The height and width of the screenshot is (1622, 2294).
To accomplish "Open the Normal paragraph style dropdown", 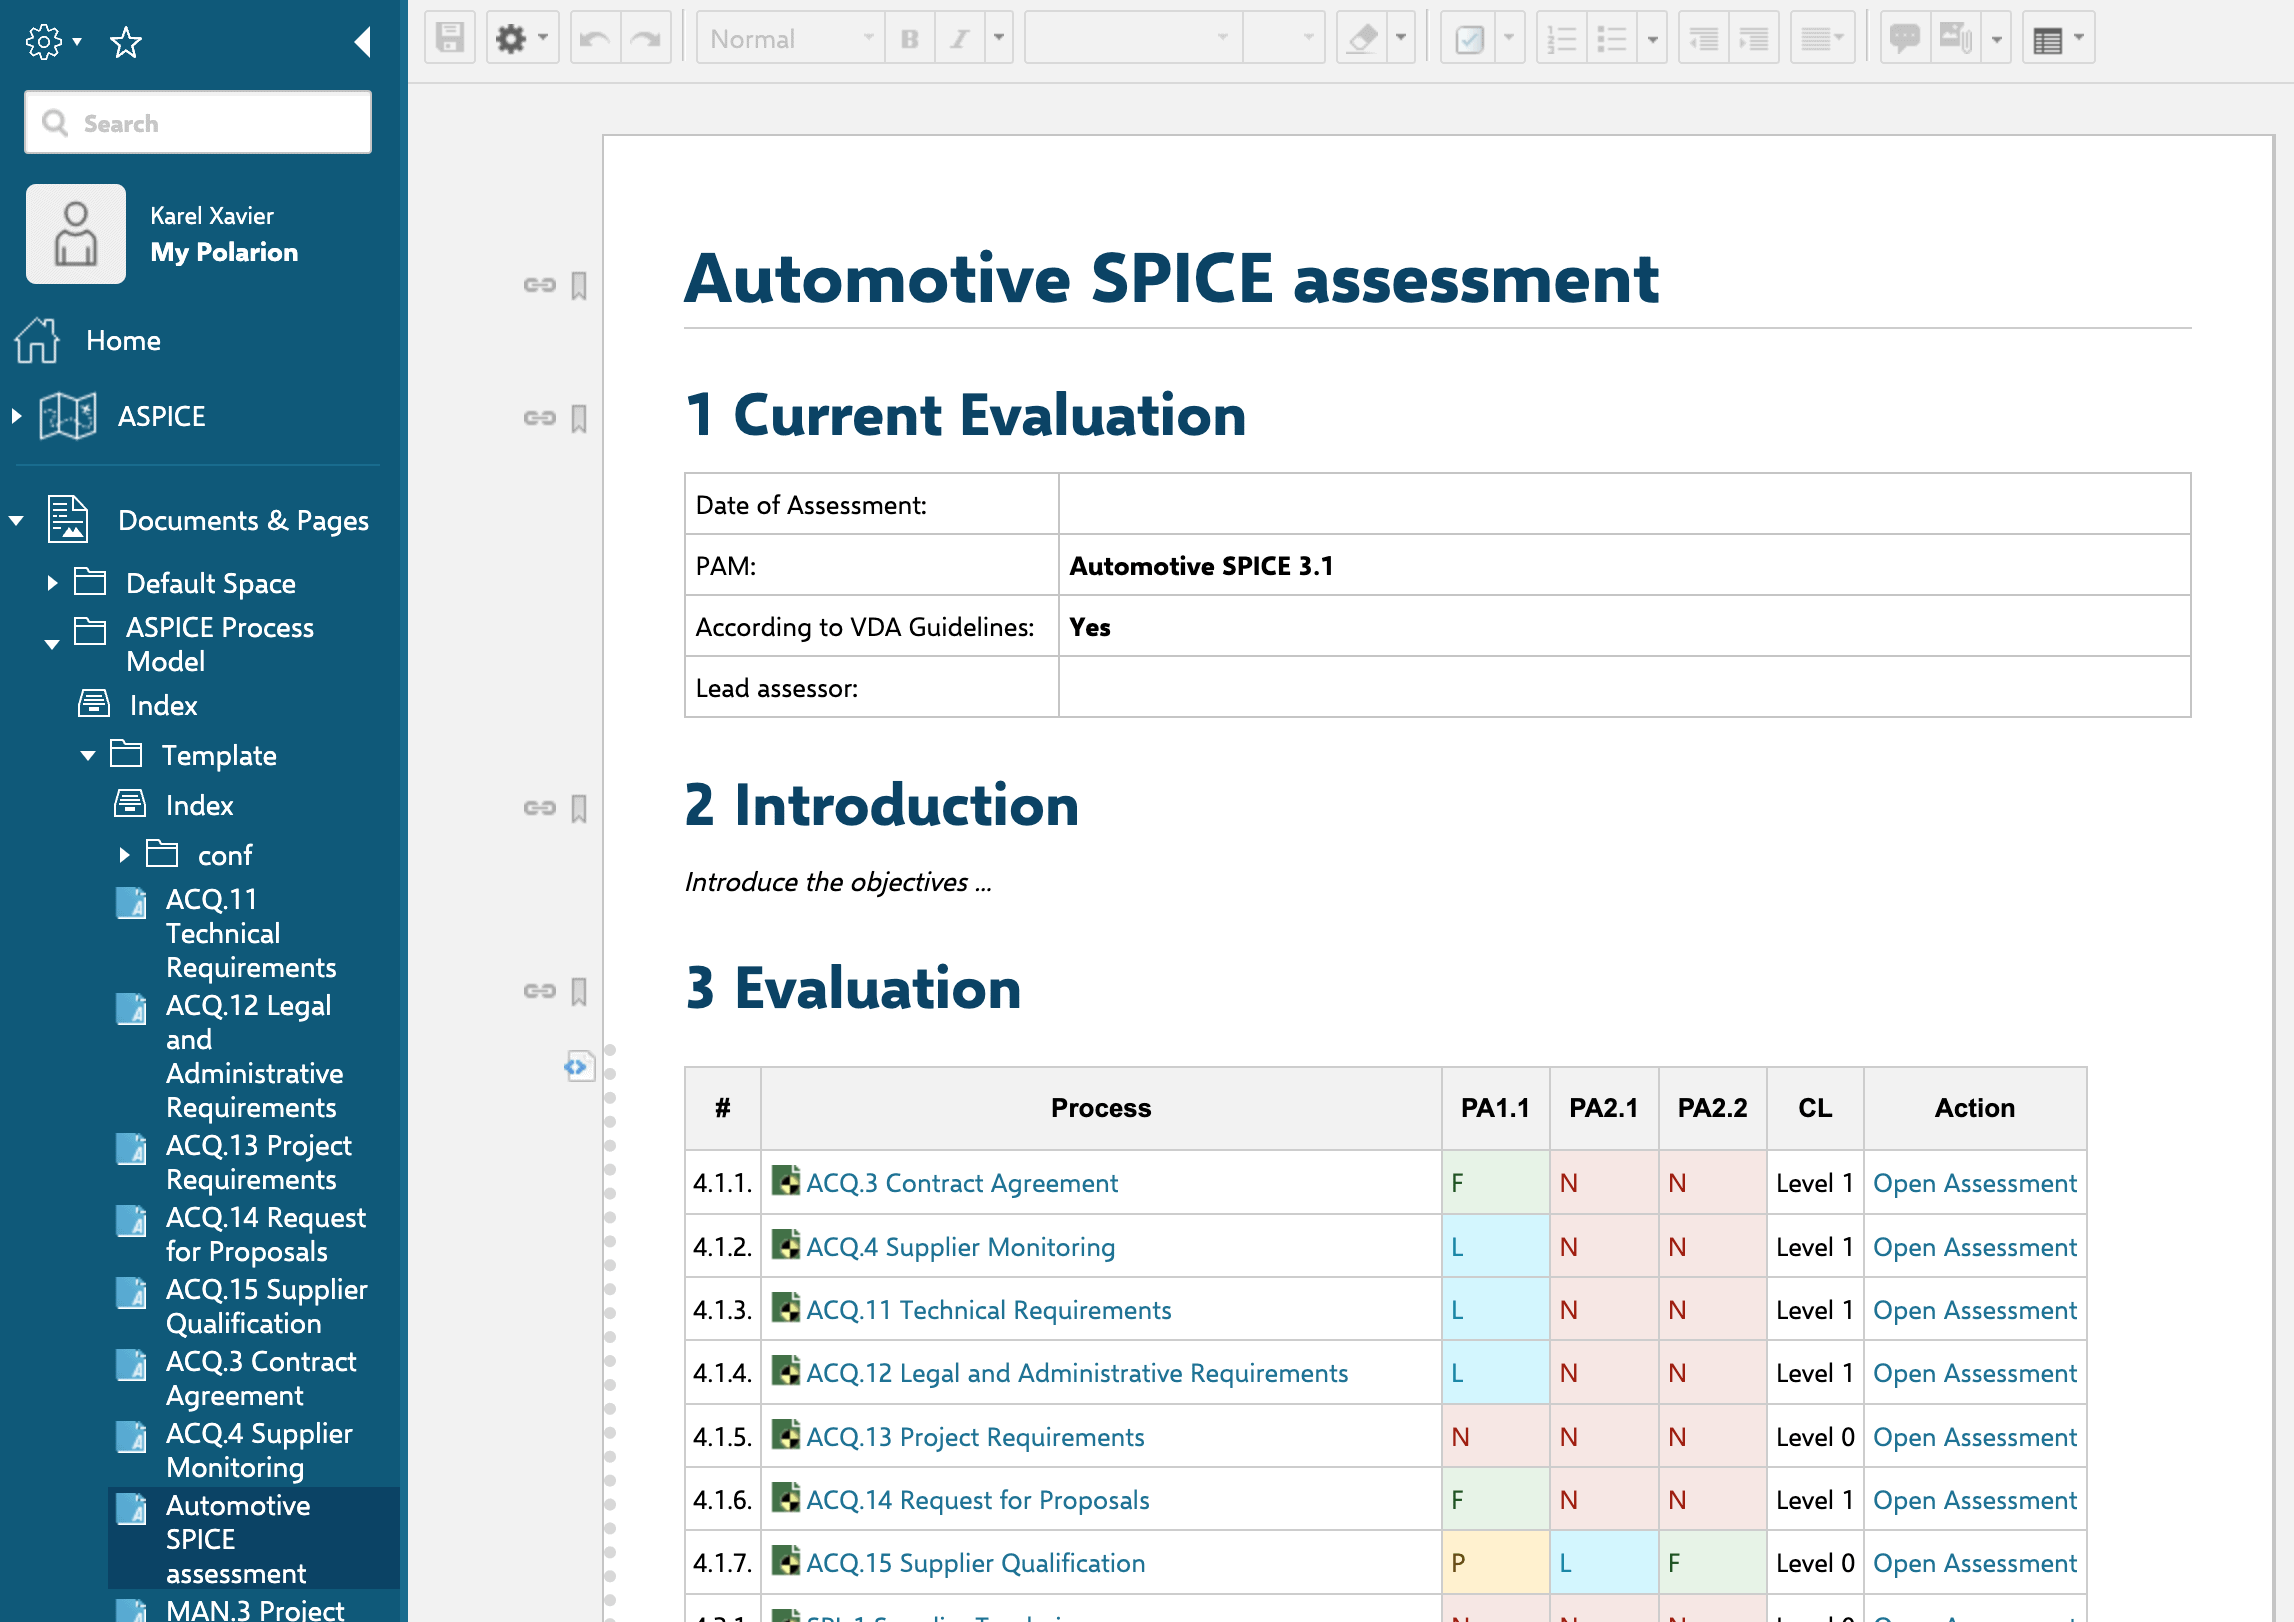I will click(791, 39).
